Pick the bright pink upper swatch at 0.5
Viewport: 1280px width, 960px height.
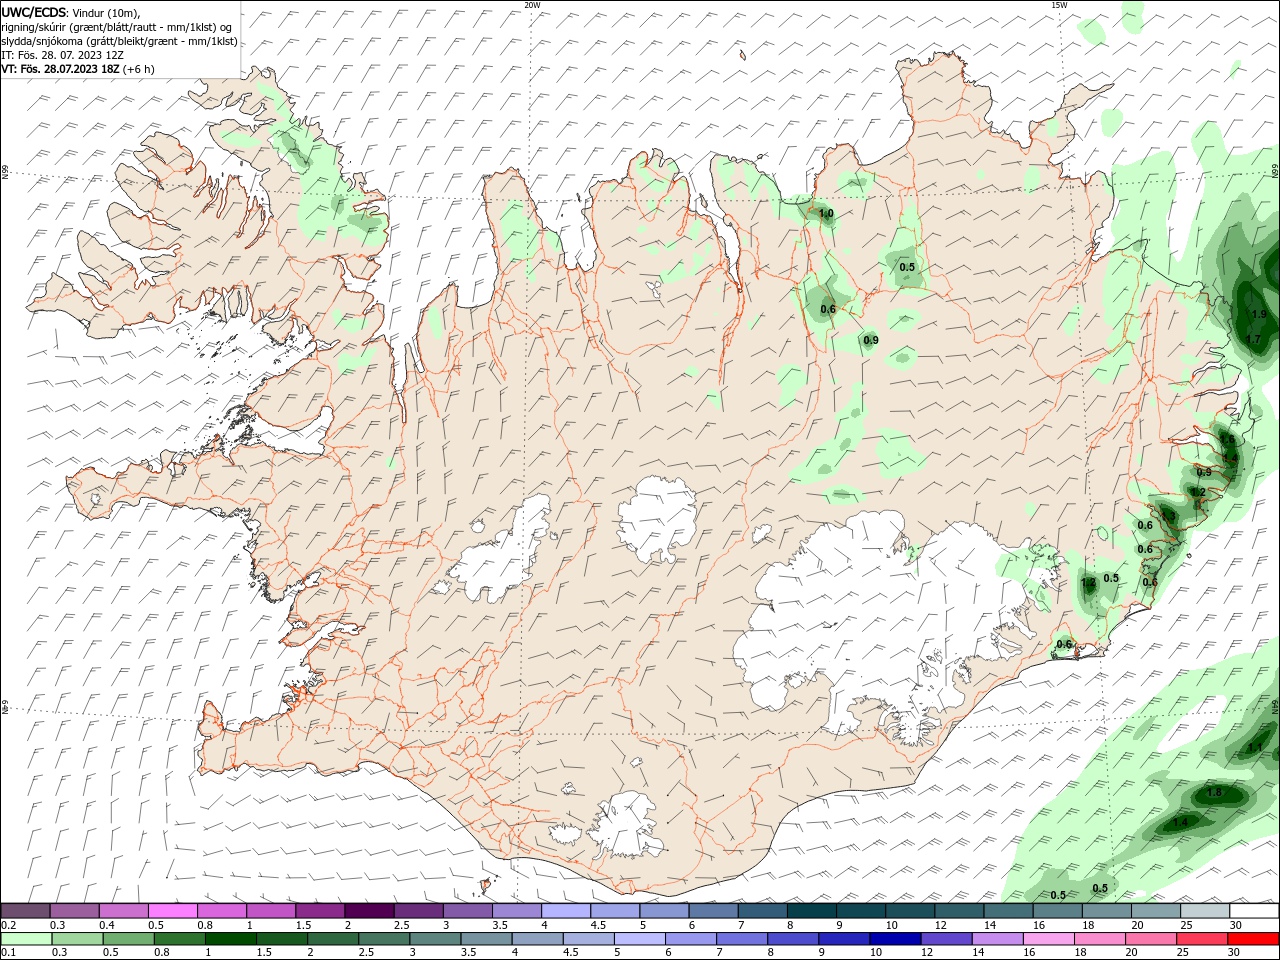pyautogui.click(x=172, y=911)
